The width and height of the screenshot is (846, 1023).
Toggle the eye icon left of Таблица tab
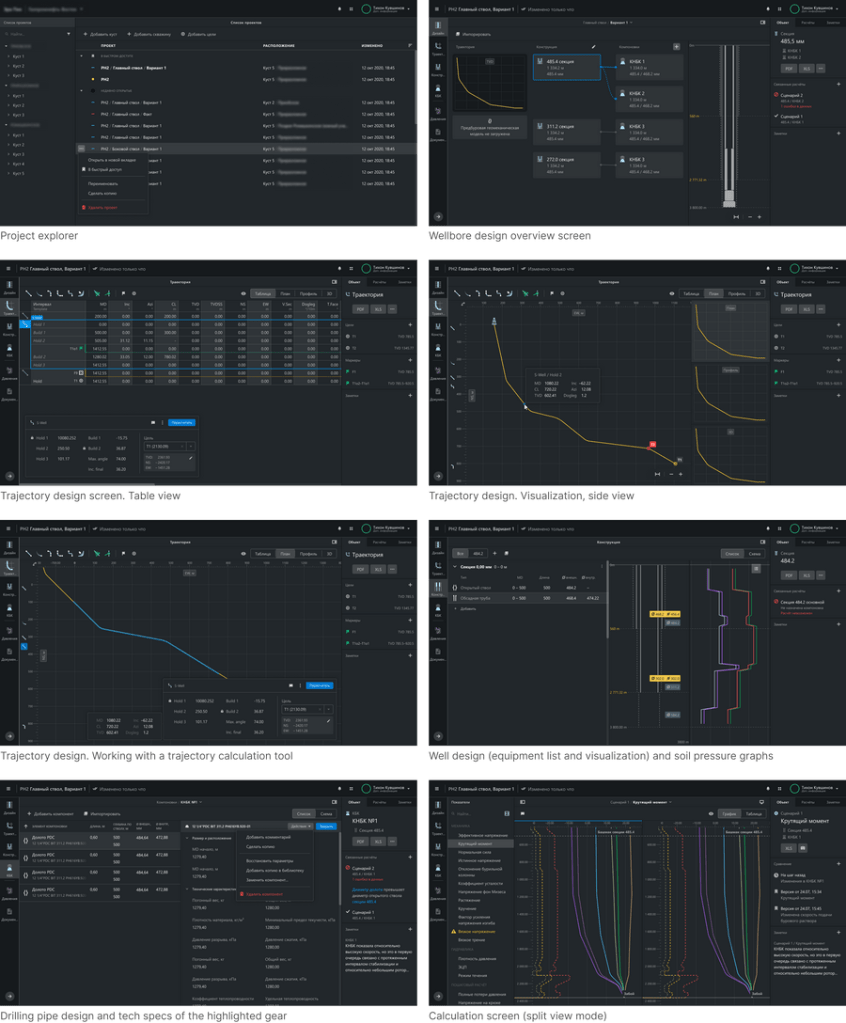[244, 294]
